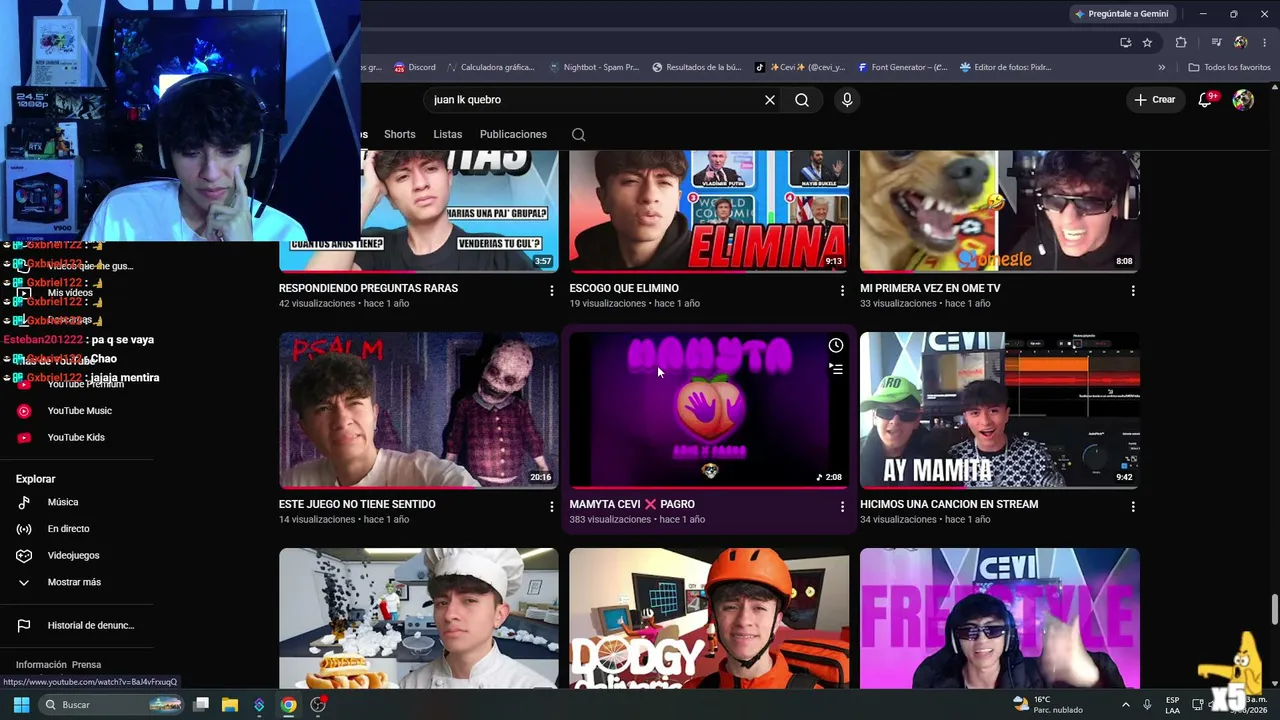Viewport: 1280px width, 720px height.
Task: Clear the search box with the X icon
Action: point(770,100)
